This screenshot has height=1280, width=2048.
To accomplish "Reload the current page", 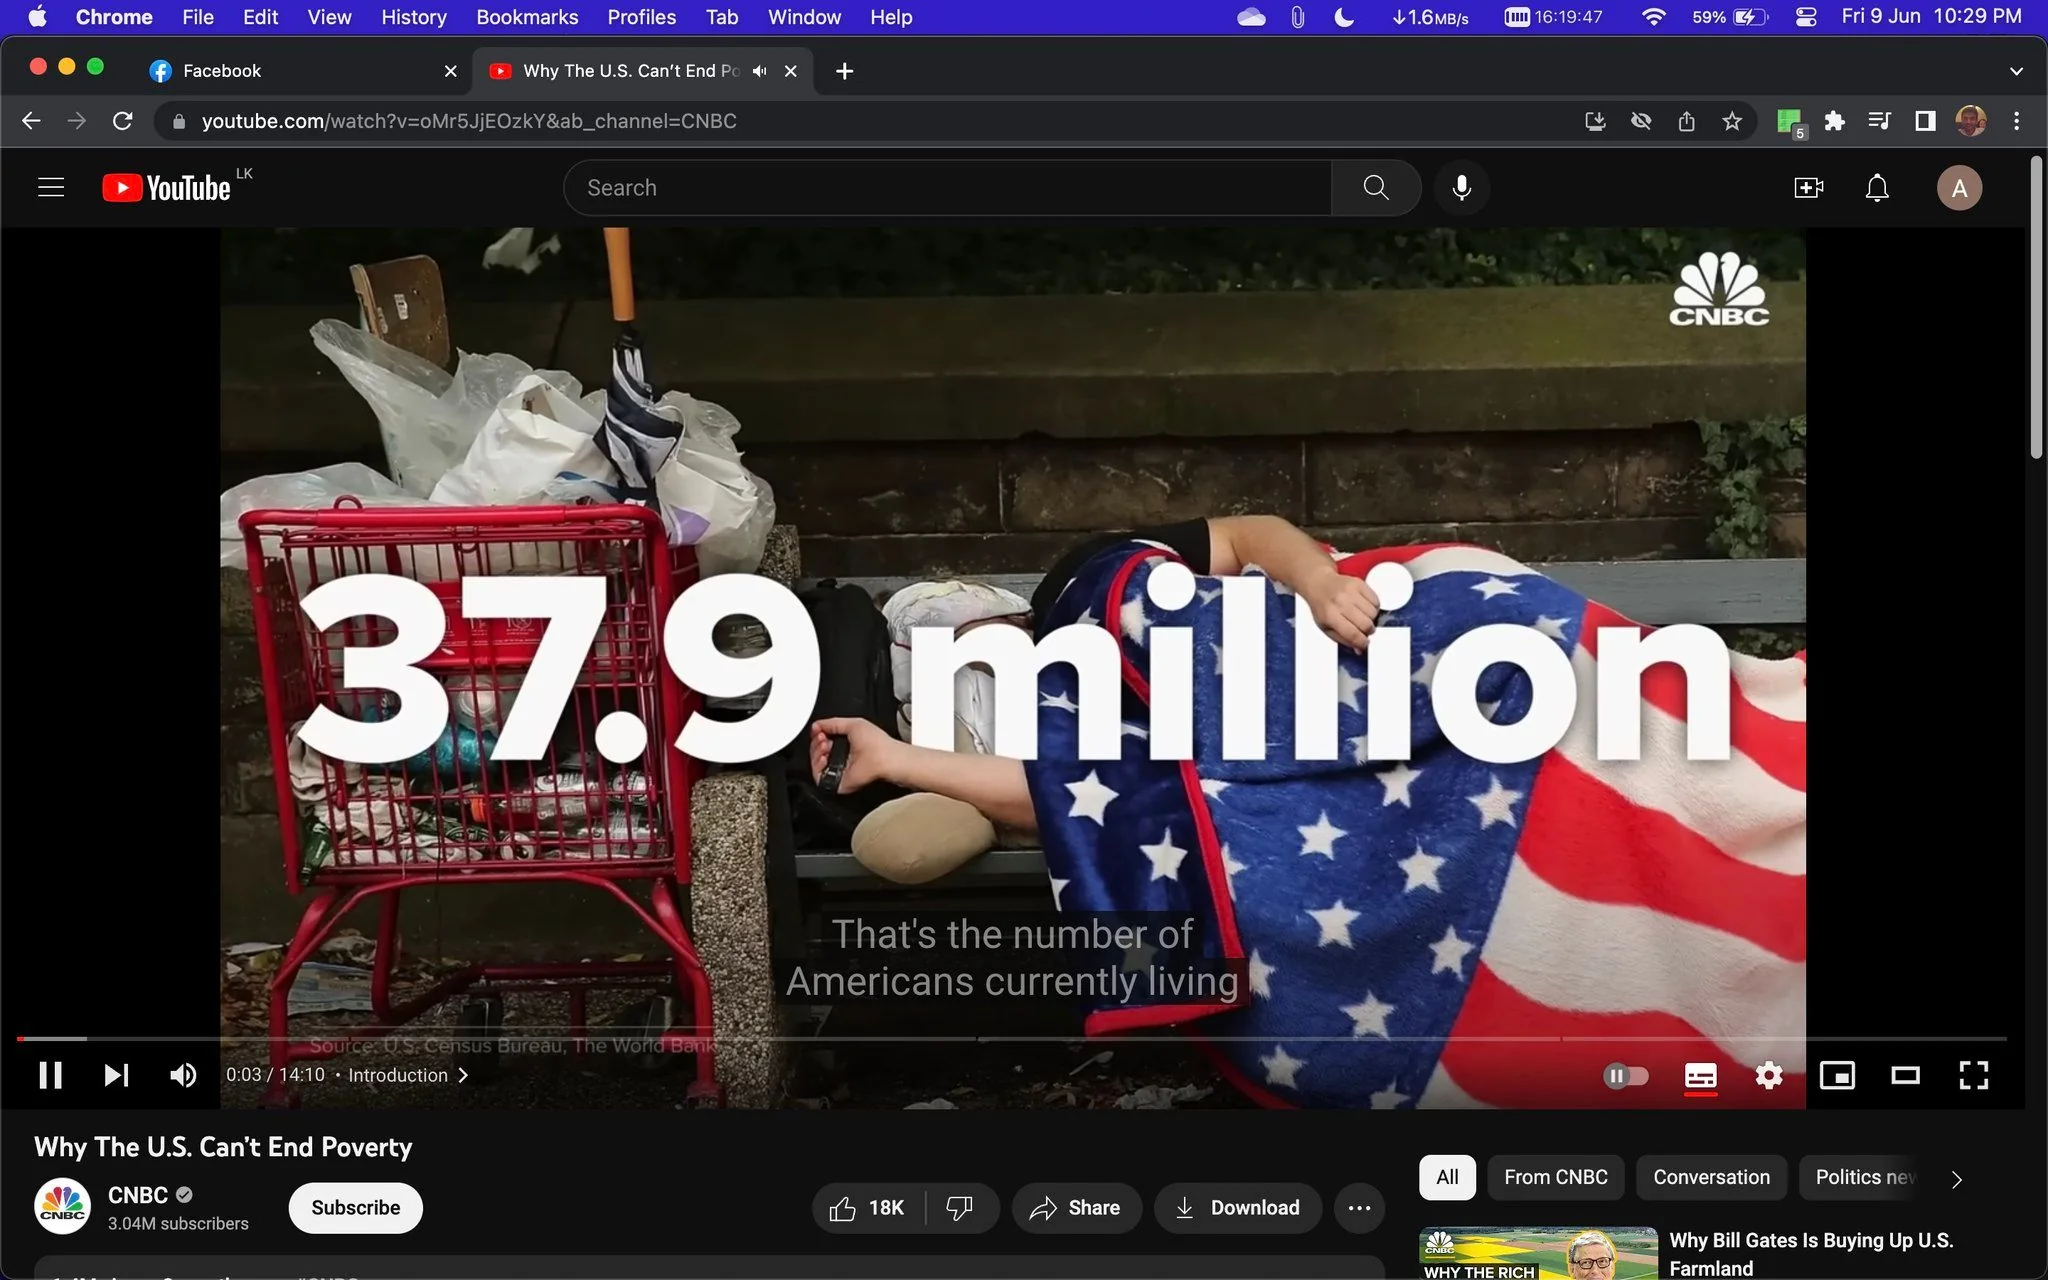I will point(122,121).
